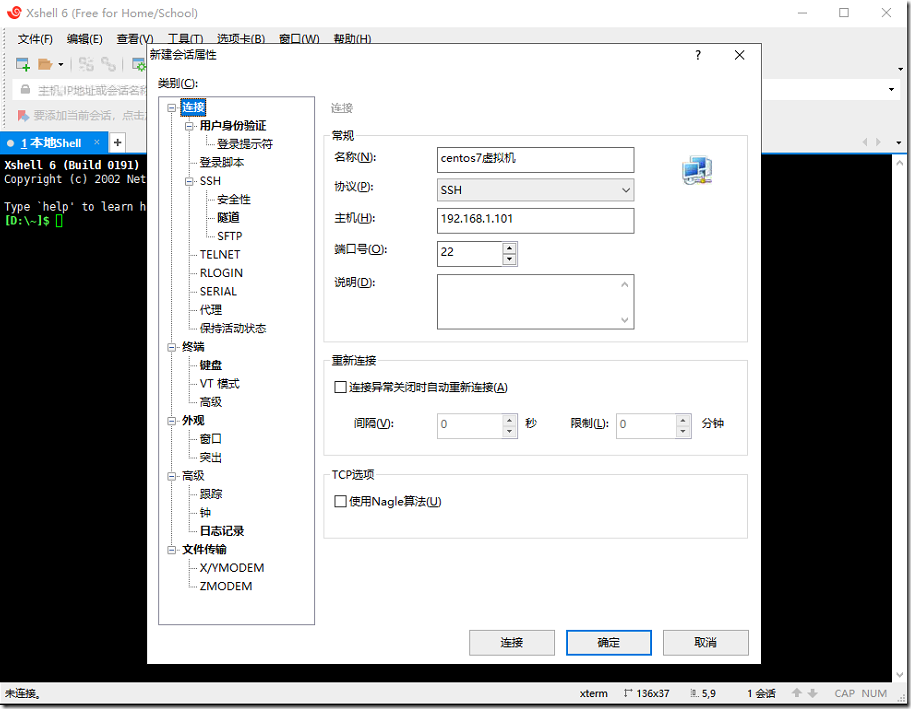Click the 名称 field containing centos7虚拟机
Screen dimensions: 911x709
coord(535,159)
